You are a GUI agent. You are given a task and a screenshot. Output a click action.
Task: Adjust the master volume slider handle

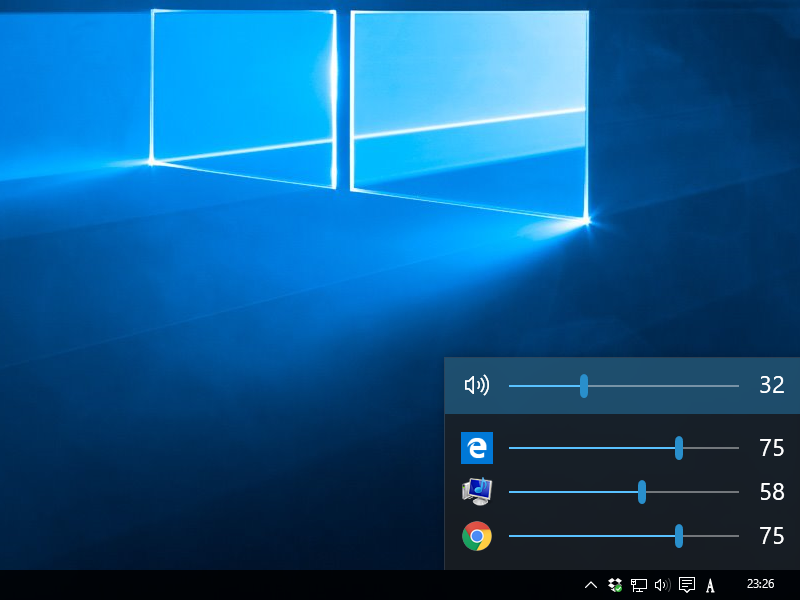click(x=584, y=386)
